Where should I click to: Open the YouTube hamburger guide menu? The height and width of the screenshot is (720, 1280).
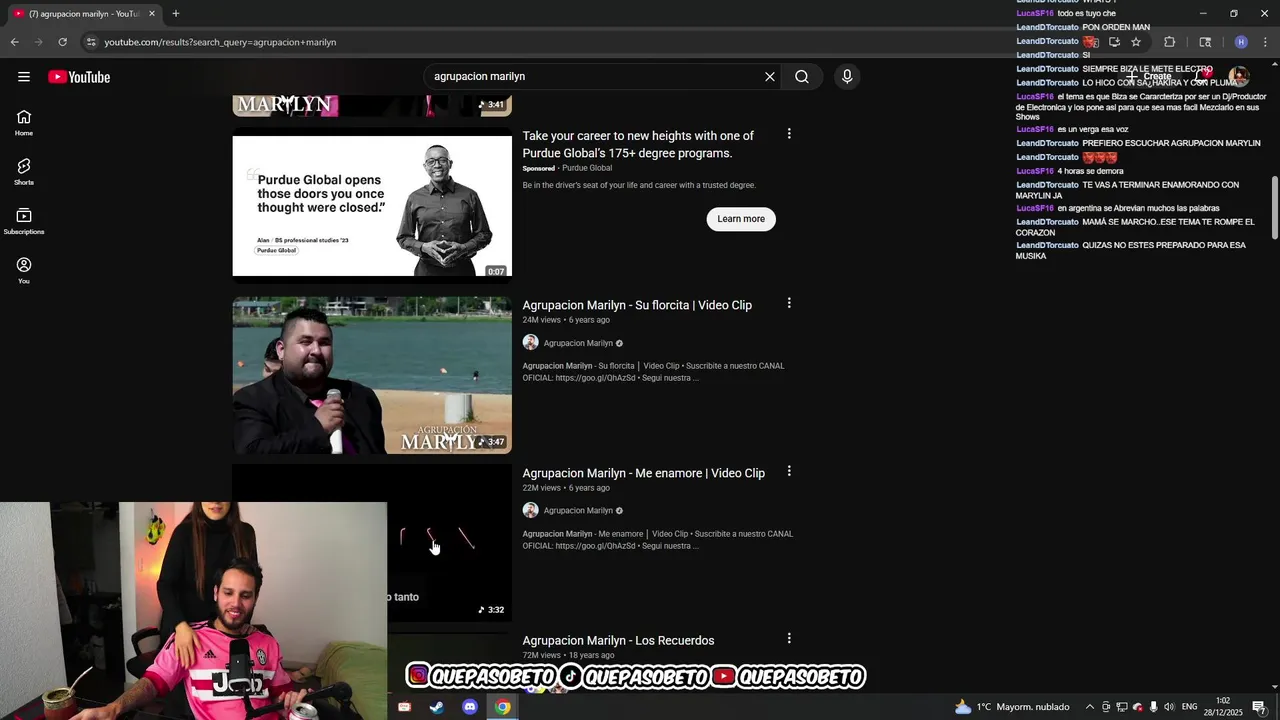click(x=24, y=77)
